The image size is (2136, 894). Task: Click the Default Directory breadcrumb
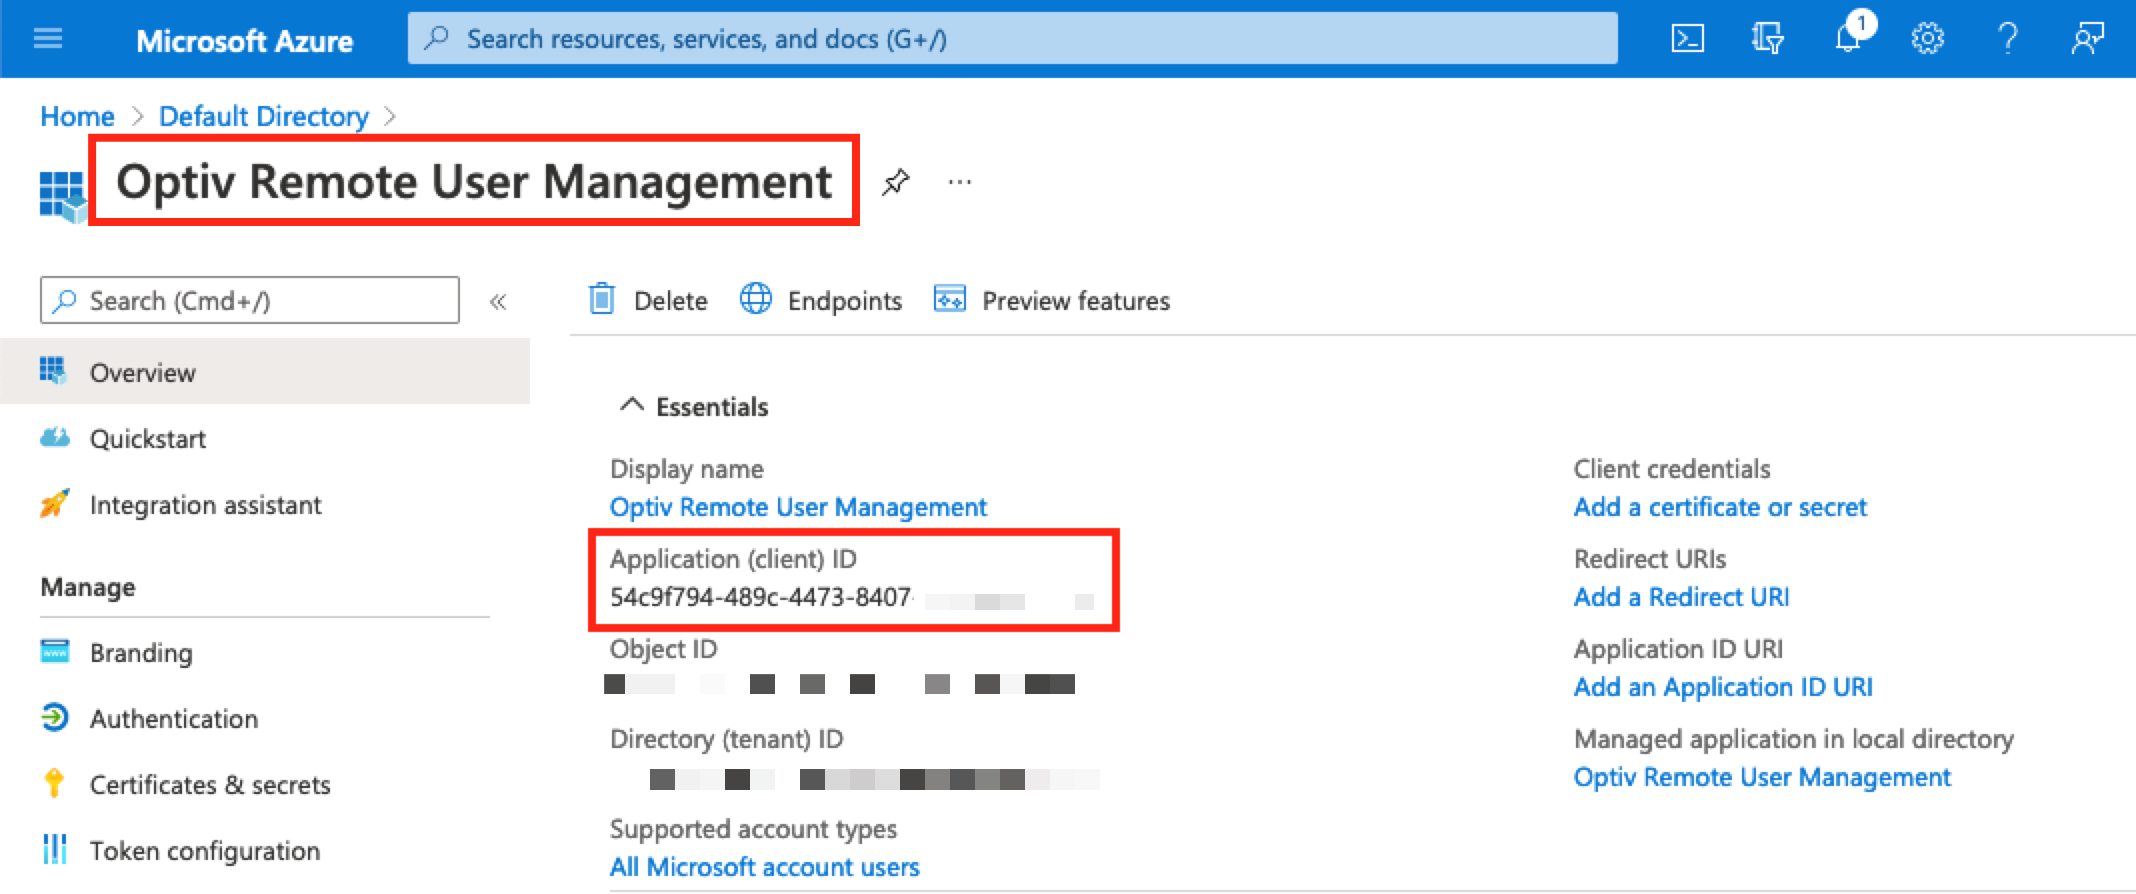click(264, 116)
